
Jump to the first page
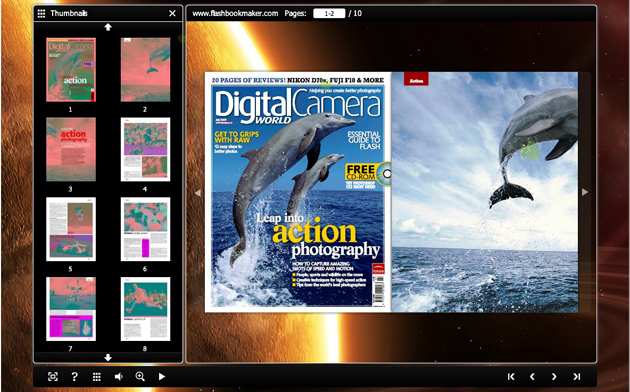tap(511, 376)
